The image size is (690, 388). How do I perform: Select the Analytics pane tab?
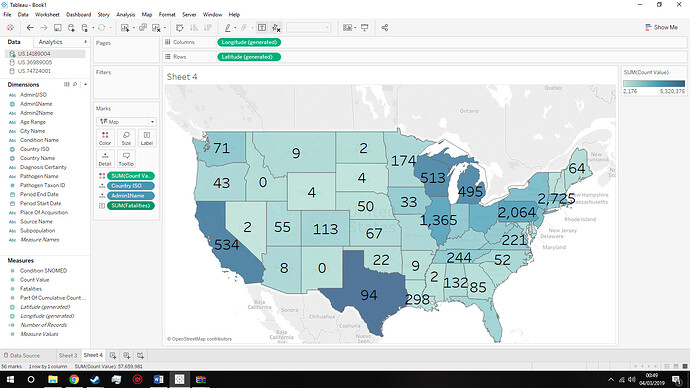50,42
